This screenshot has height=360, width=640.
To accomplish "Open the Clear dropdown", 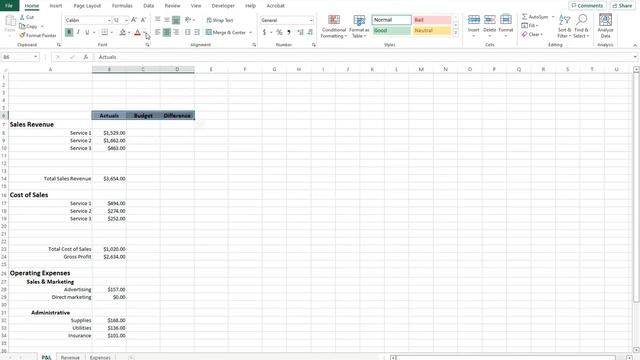I will click(532, 35).
